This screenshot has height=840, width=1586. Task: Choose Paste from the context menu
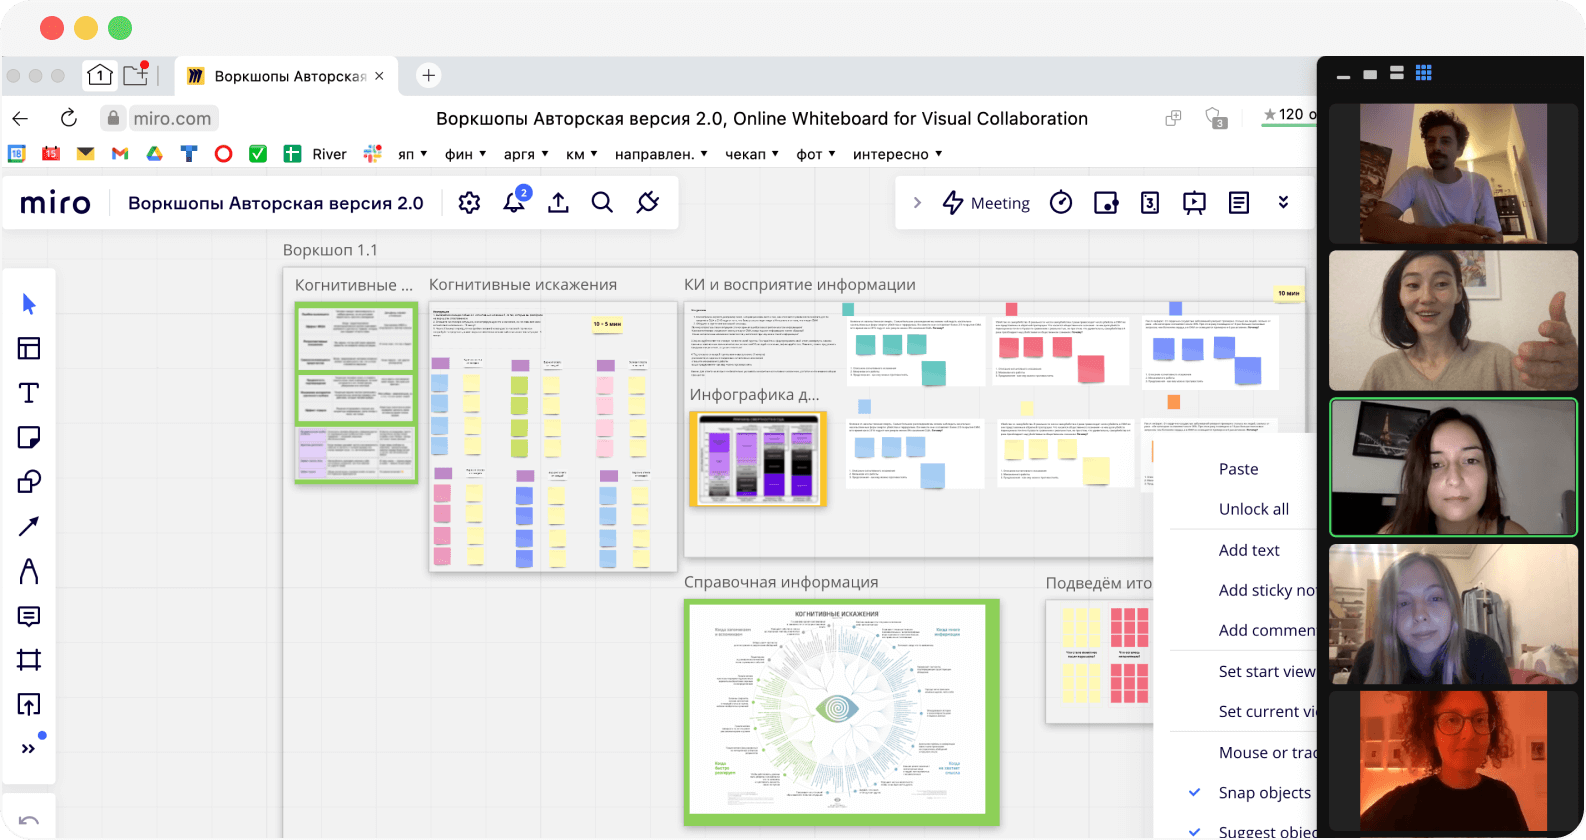pos(1238,469)
